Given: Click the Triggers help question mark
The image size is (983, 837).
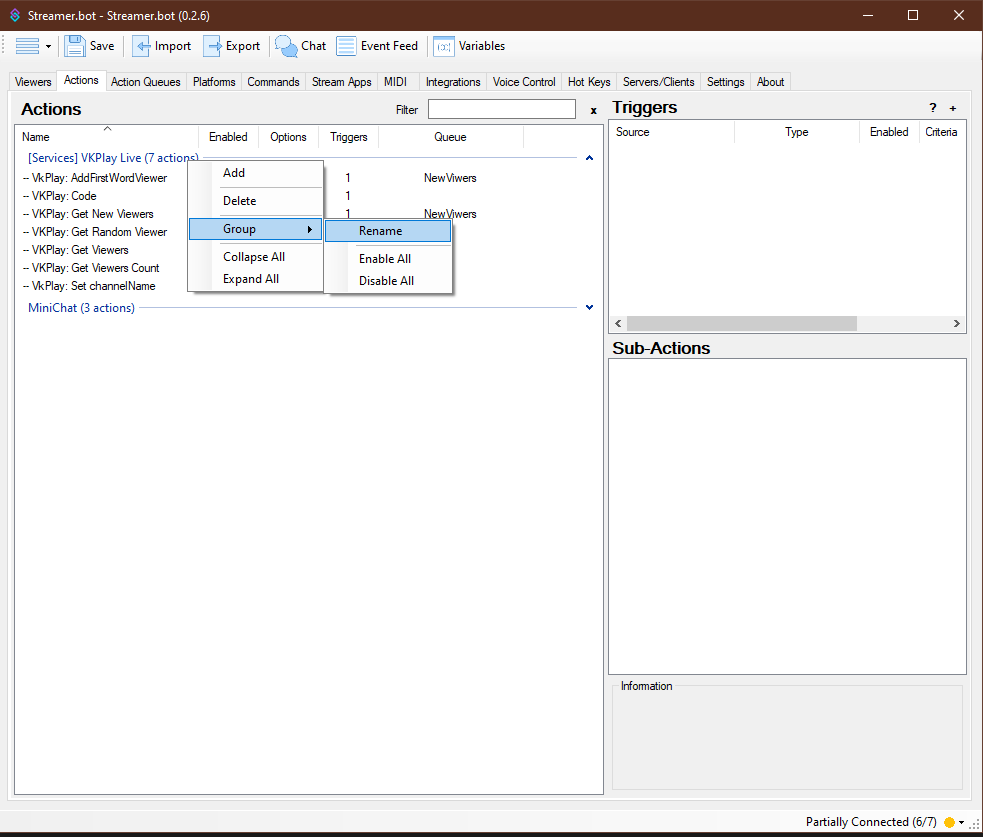Looking at the screenshot, I should (x=933, y=108).
